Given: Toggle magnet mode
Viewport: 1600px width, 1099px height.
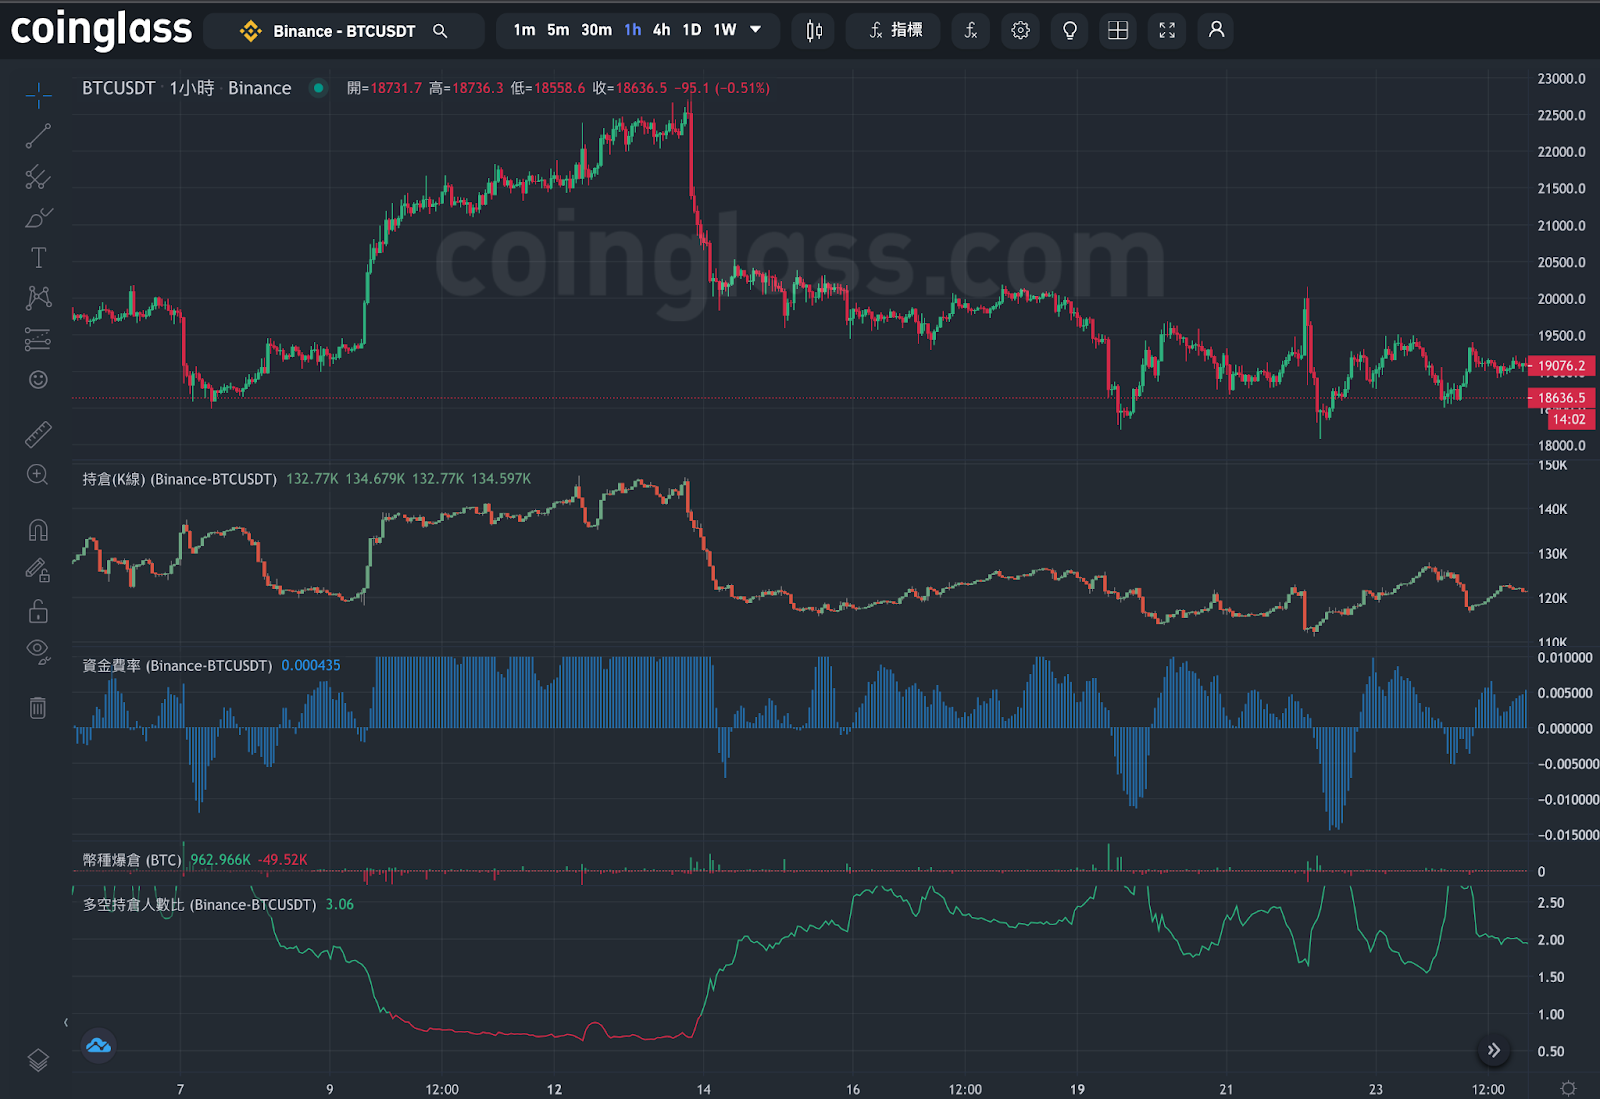Looking at the screenshot, I should point(38,530).
